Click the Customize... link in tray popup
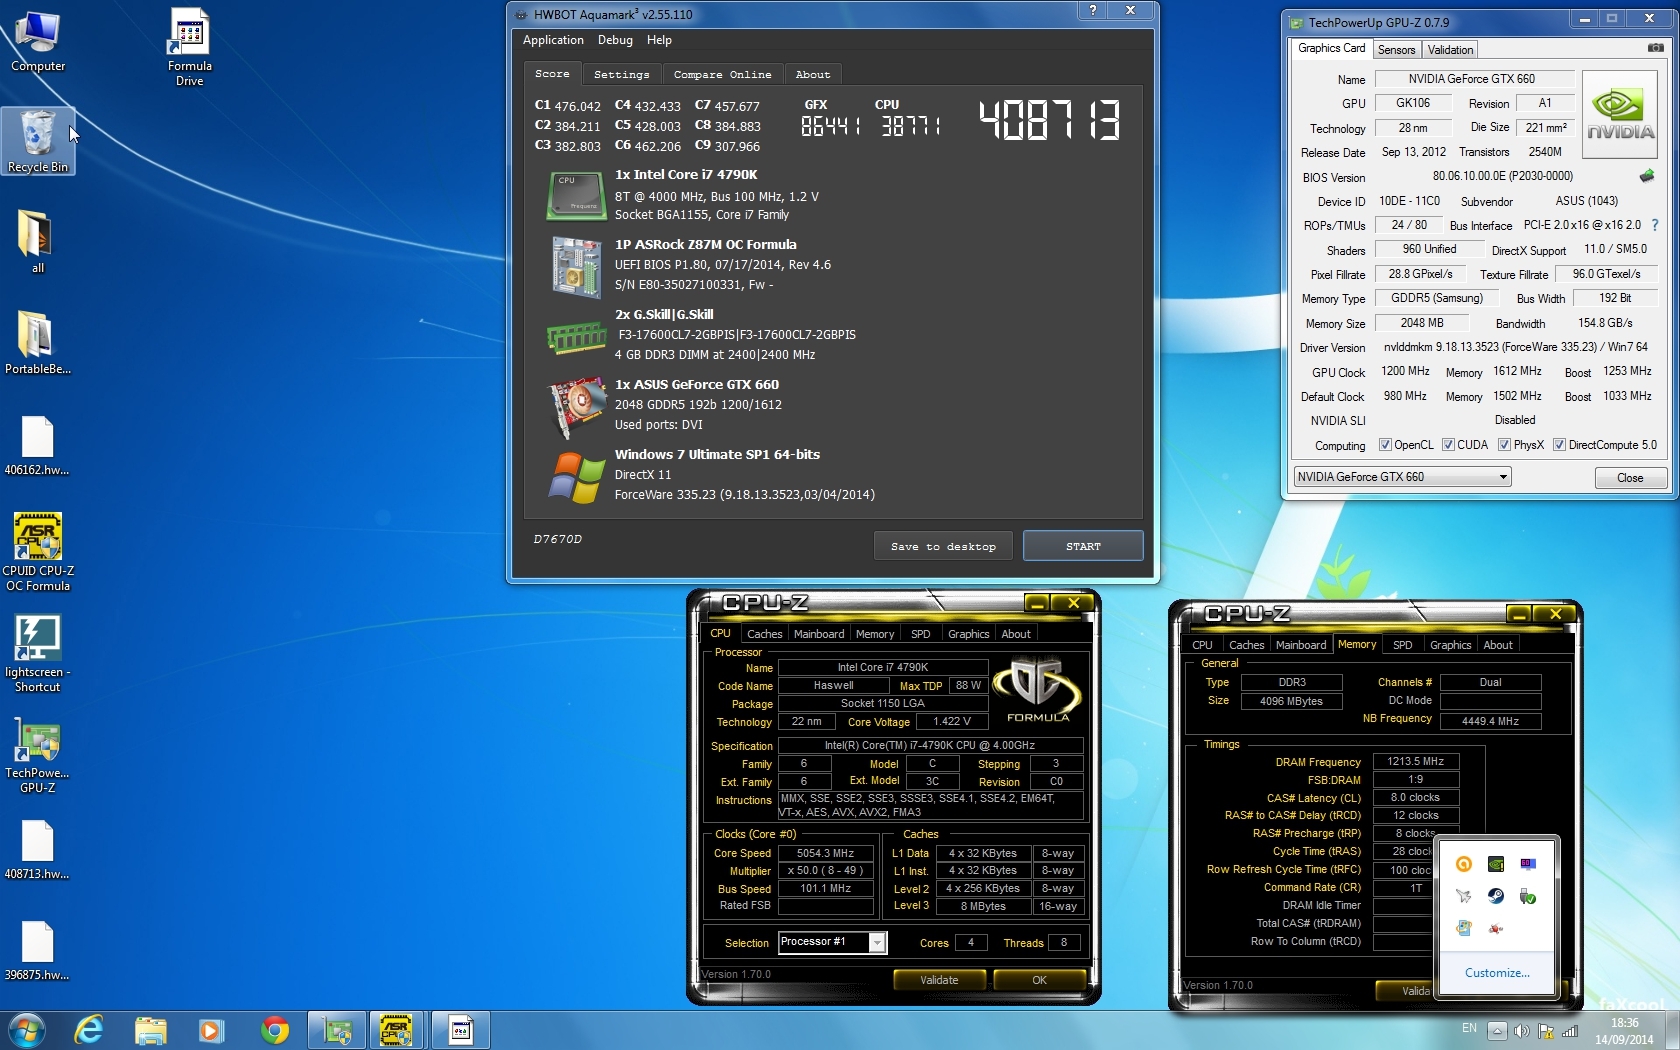 [1497, 973]
